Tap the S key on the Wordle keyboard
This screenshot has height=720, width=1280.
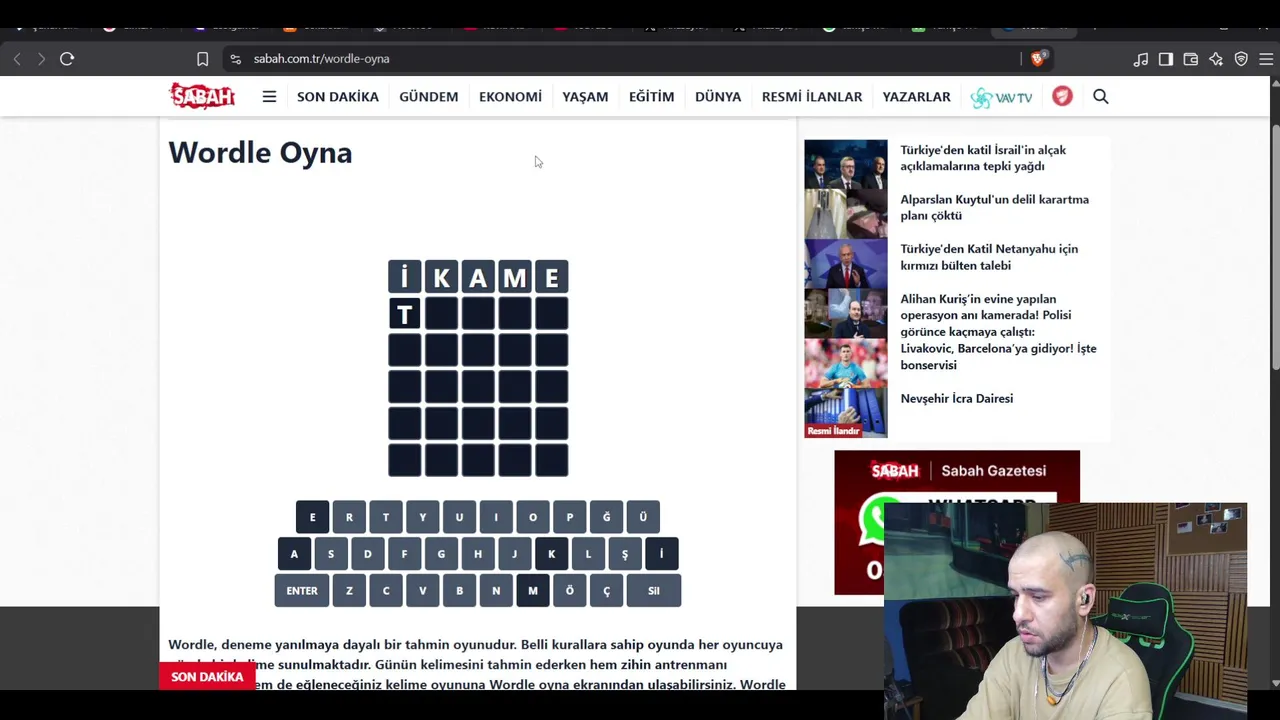pyautogui.click(x=331, y=554)
